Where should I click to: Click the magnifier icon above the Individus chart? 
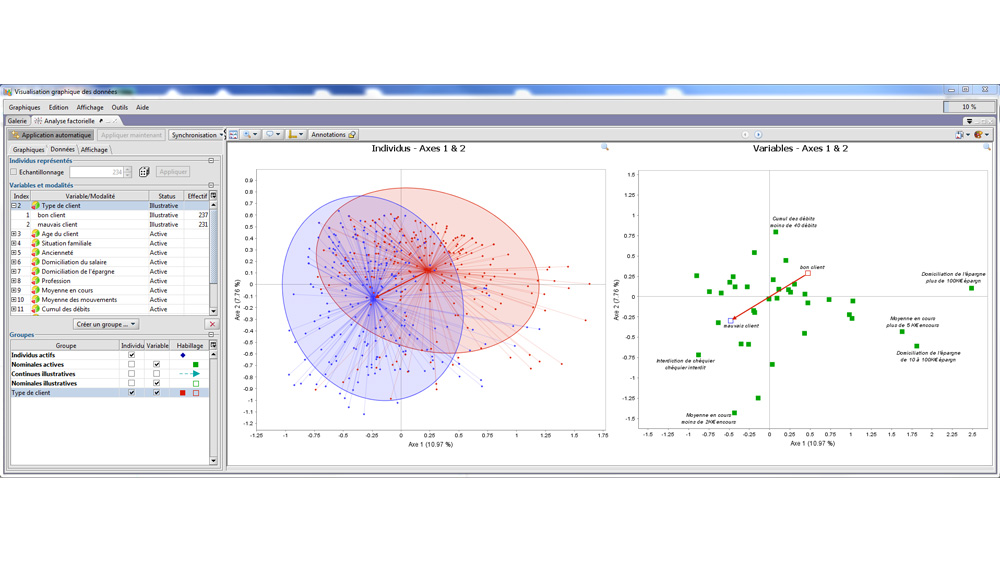pos(604,148)
